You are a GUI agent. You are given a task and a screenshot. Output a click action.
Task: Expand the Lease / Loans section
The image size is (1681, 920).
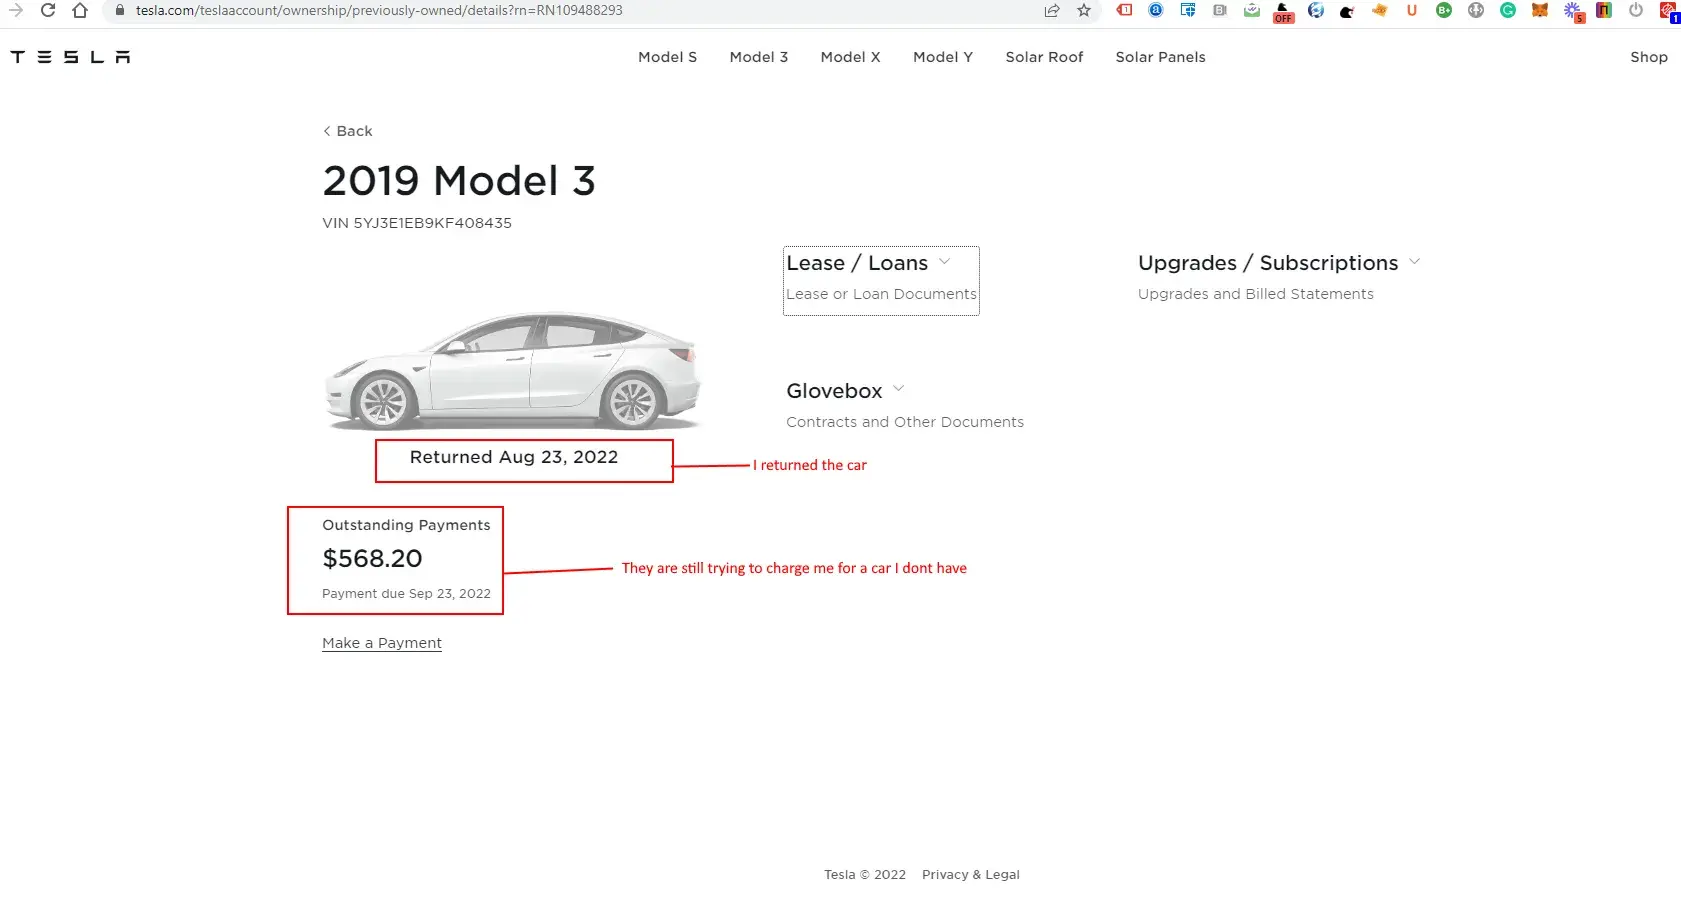coord(868,263)
